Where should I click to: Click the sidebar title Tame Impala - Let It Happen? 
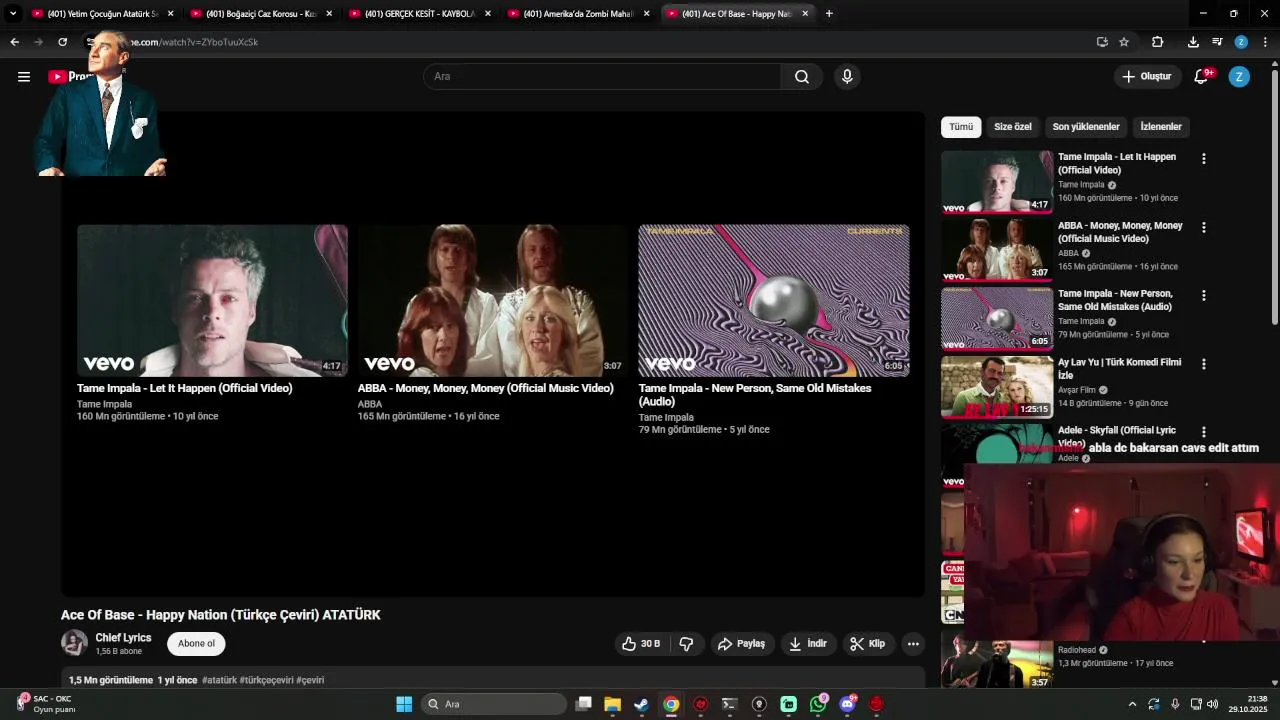pyautogui.click(x=1117, y=163)
